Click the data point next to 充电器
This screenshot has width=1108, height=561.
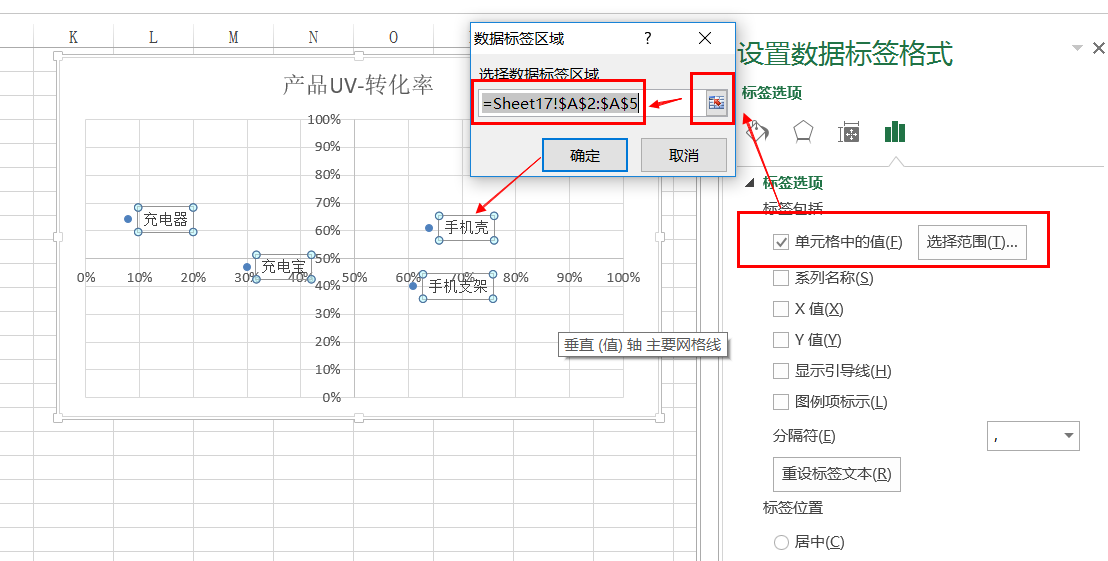point(128,219)
